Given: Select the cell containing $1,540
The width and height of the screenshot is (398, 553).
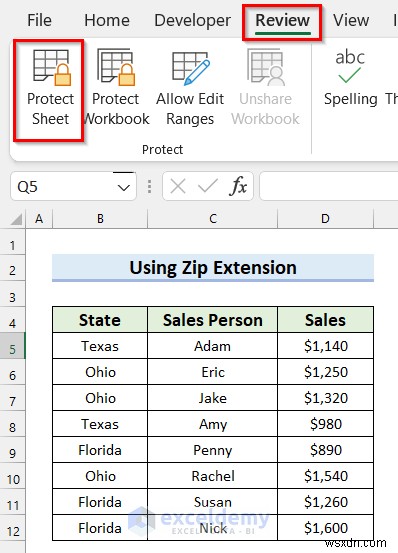Looking at the screenshot, I should (x=325, y=476).
